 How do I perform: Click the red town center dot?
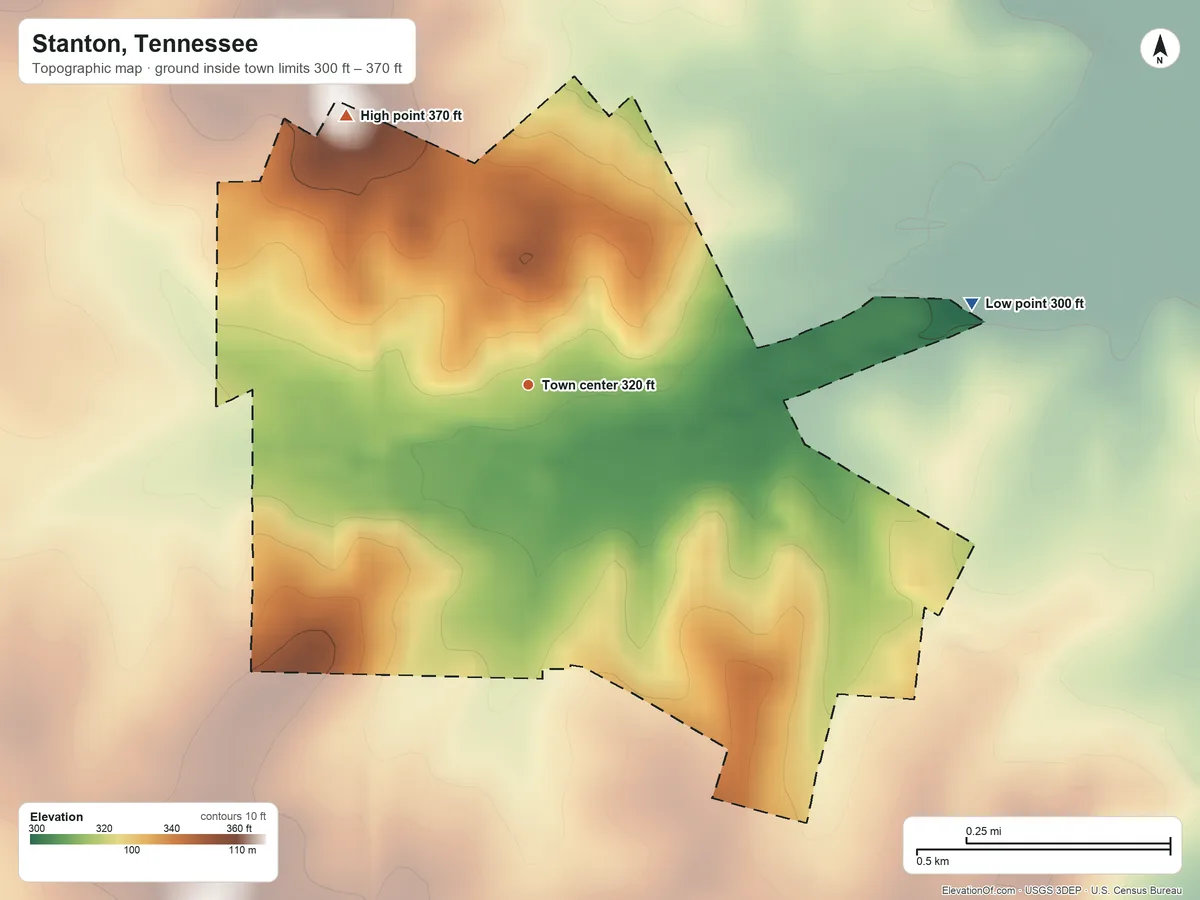[528, 385]
